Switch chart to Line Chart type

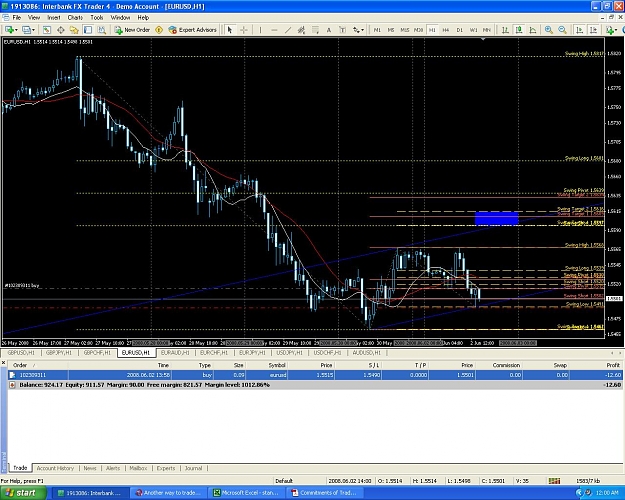533,30
